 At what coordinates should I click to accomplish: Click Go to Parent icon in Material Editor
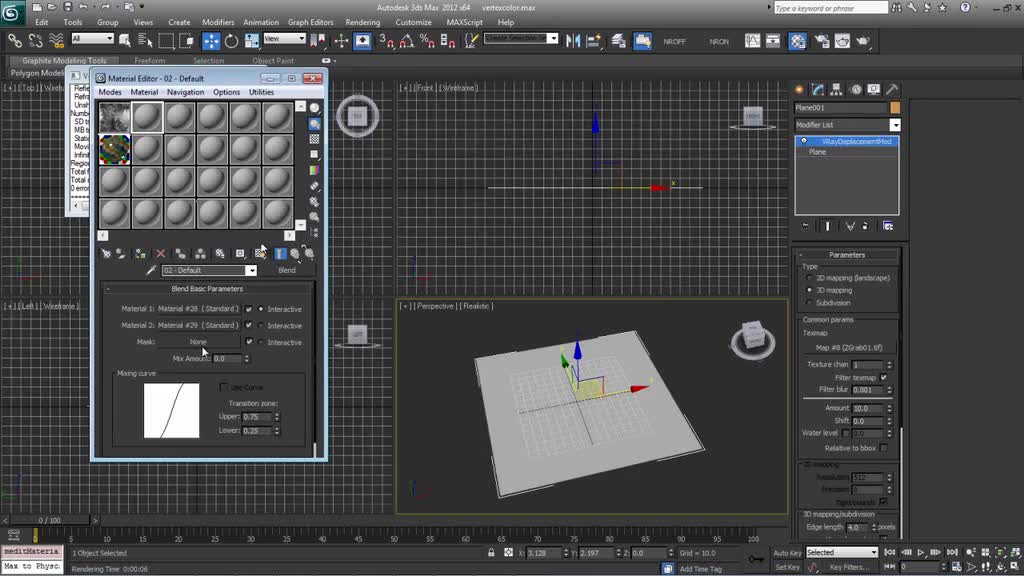tap(295, 253)
